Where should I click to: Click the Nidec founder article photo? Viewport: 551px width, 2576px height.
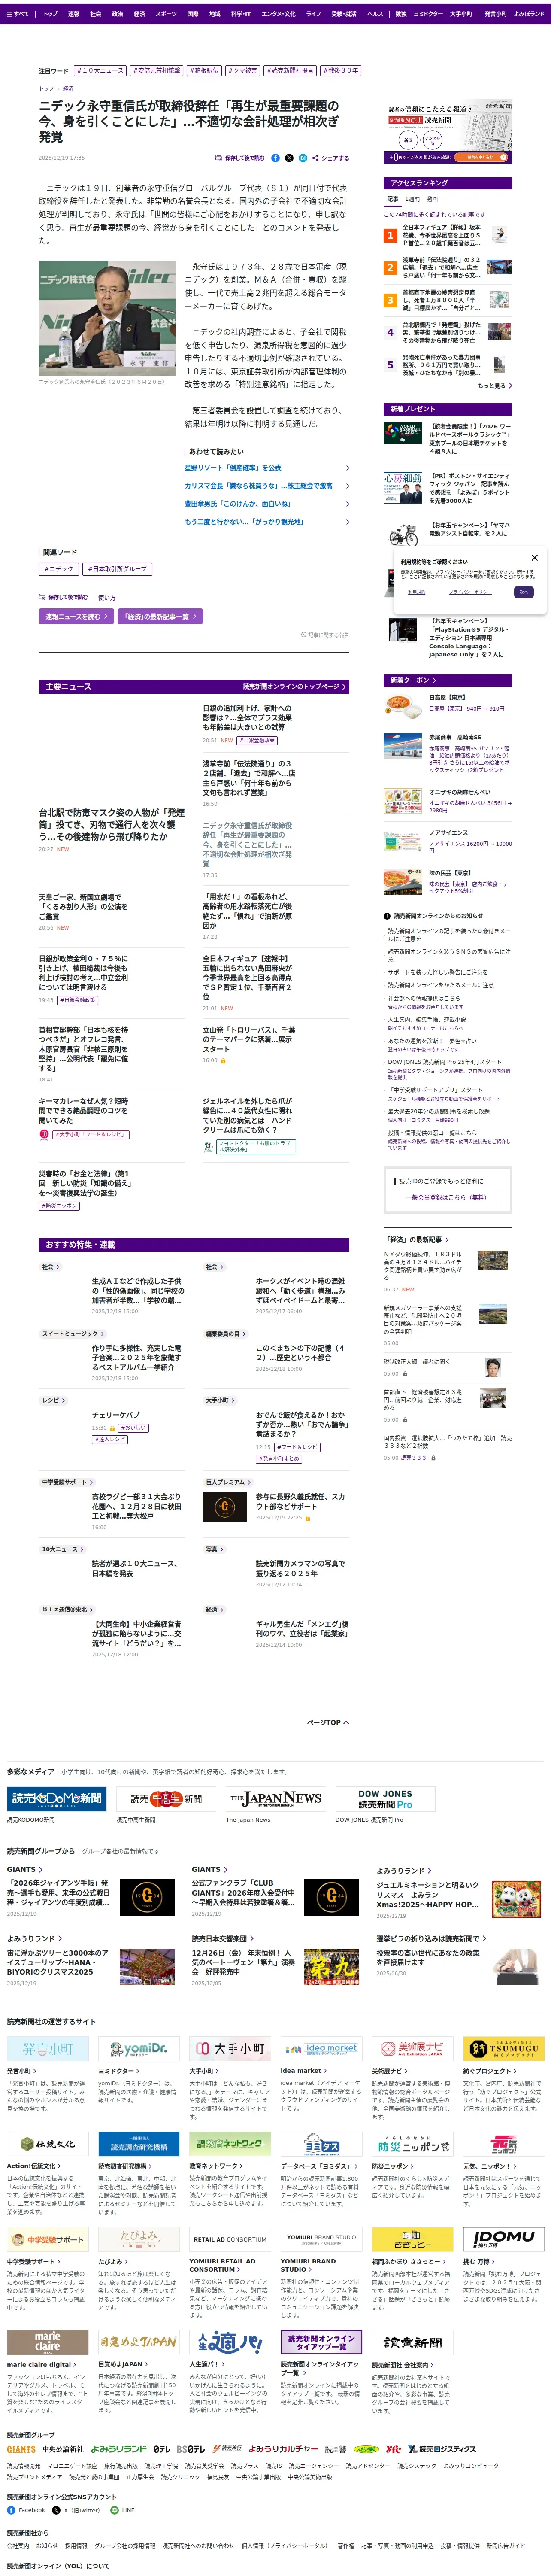[x=107, y=318]
